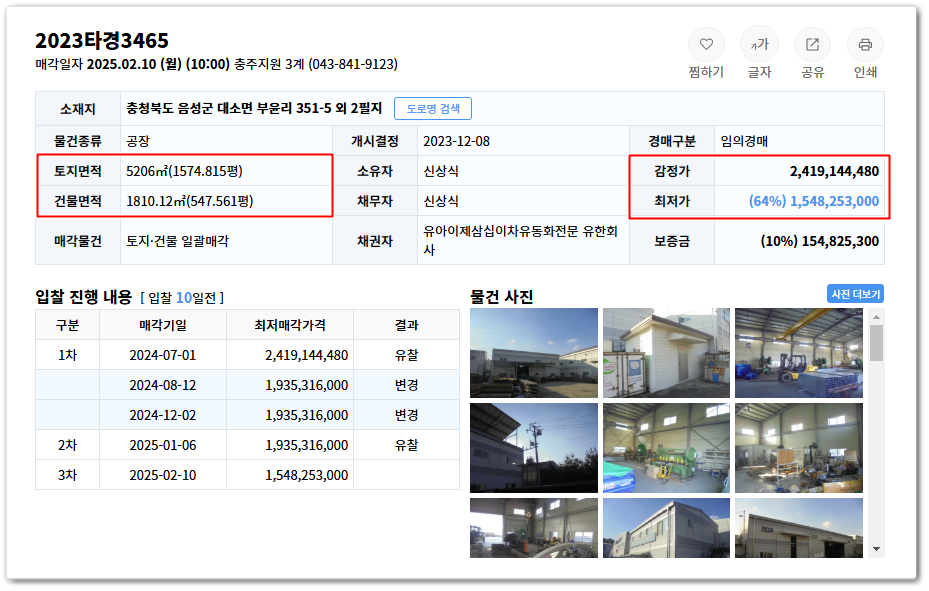Open the bottom-left warehouse interior photo
929x591 pixels.
click(534, 528)
